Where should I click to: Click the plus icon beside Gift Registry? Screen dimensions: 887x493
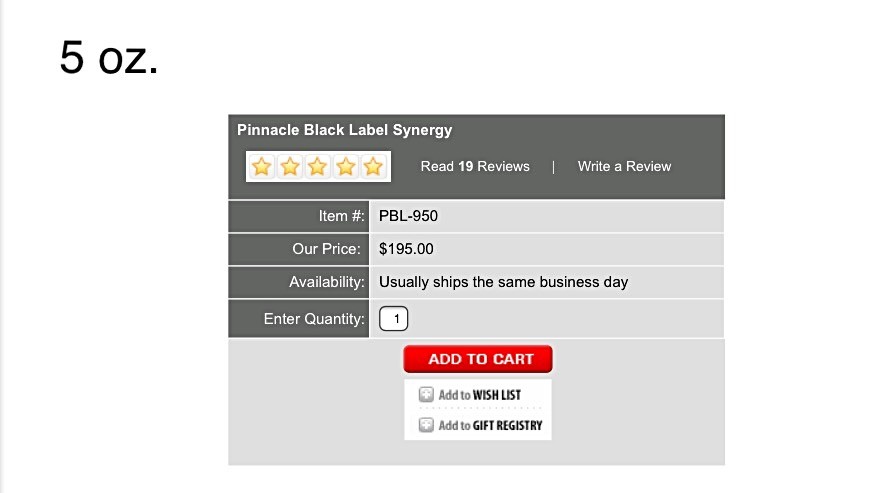[426, 425]
